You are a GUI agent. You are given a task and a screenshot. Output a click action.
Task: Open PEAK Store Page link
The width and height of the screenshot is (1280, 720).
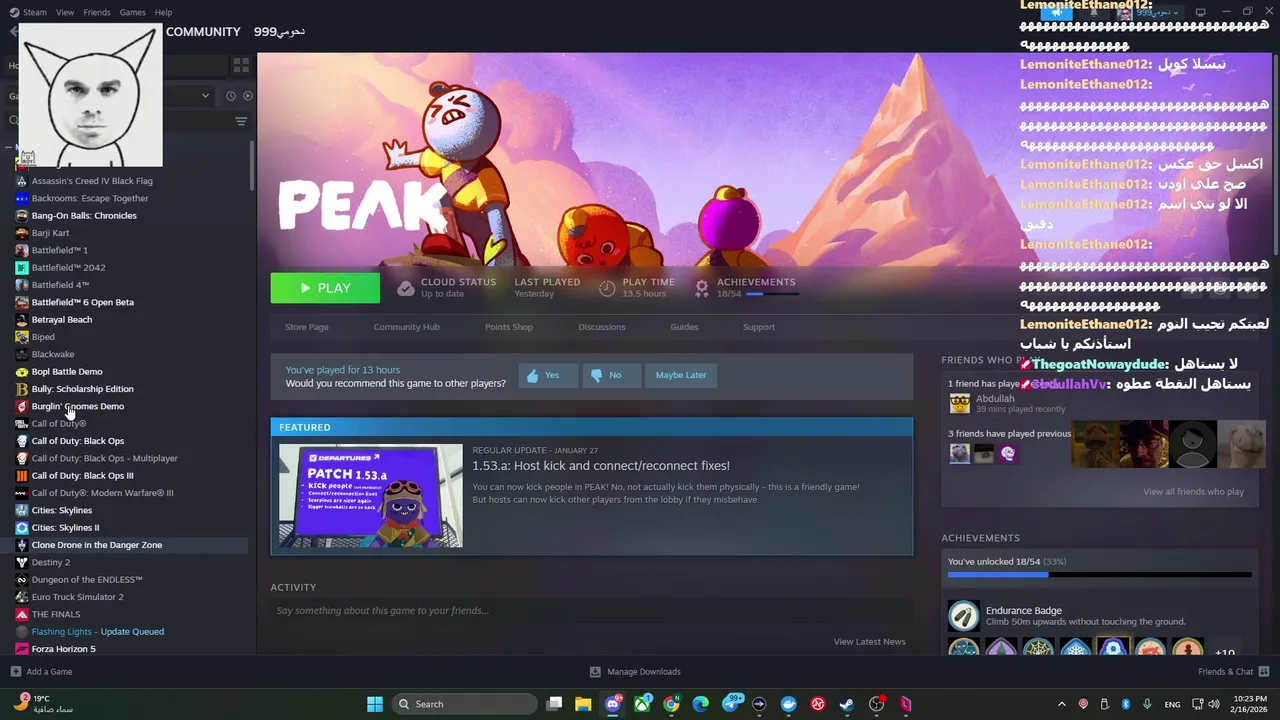(x=307, y=327)
